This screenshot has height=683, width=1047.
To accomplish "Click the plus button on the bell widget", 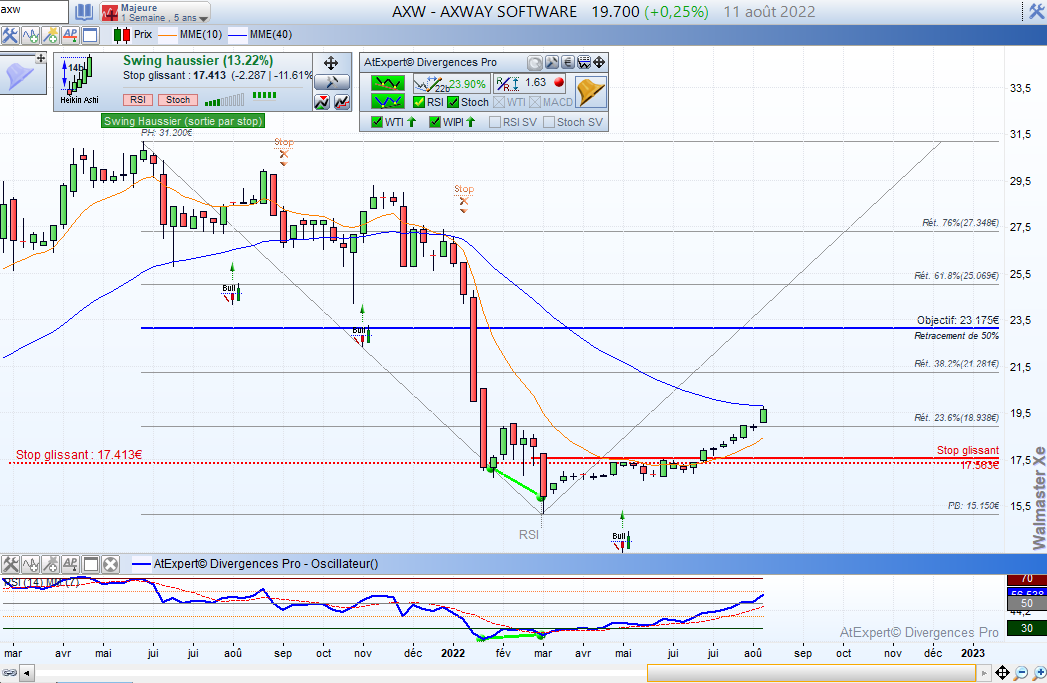I will coord(41,58).
